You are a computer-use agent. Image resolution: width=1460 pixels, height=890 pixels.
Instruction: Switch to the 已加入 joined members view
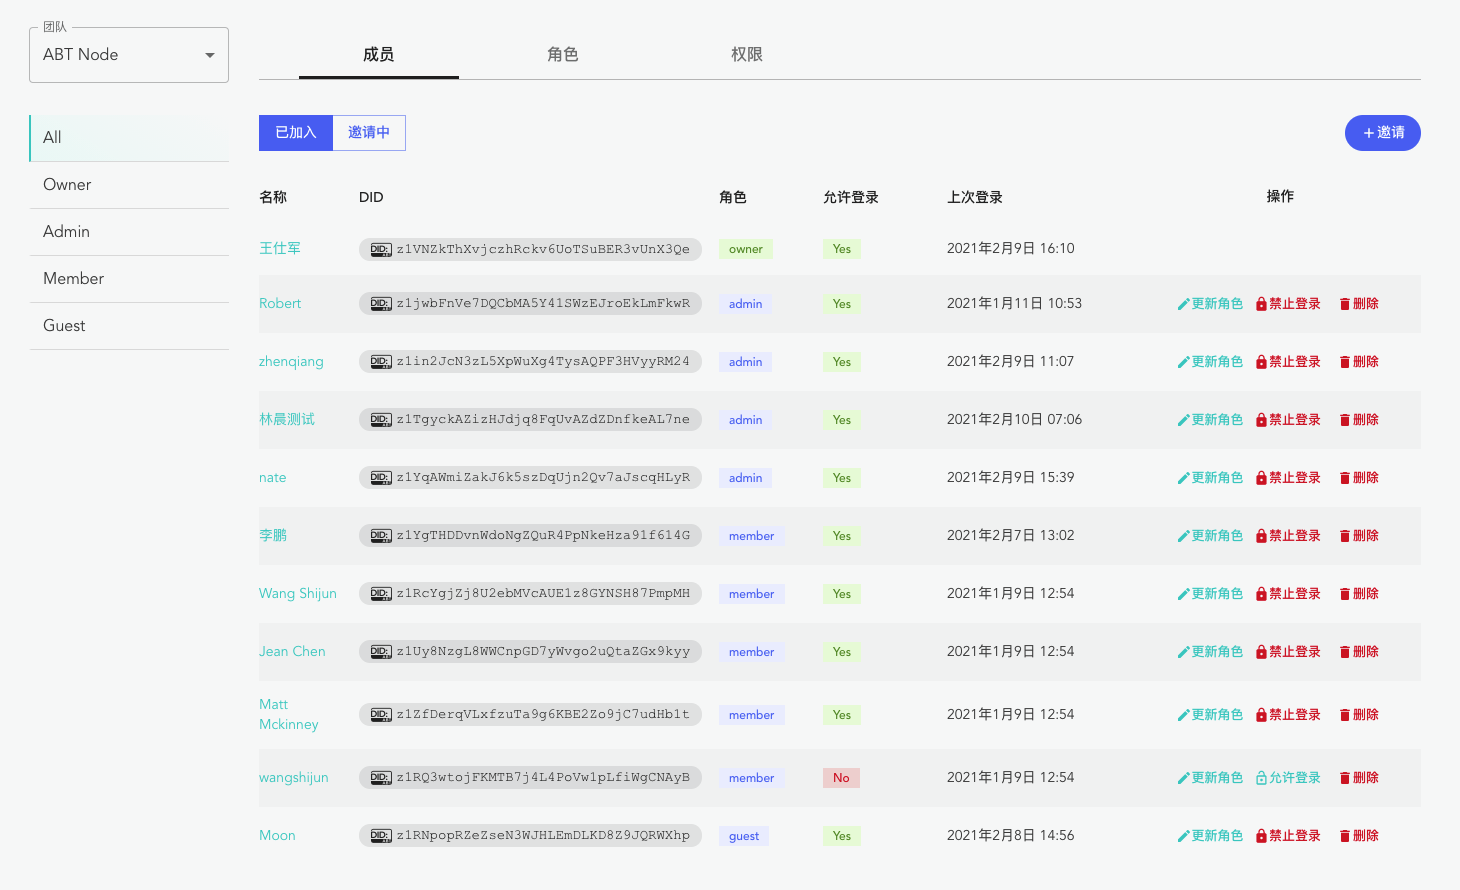tap(296, 133)
